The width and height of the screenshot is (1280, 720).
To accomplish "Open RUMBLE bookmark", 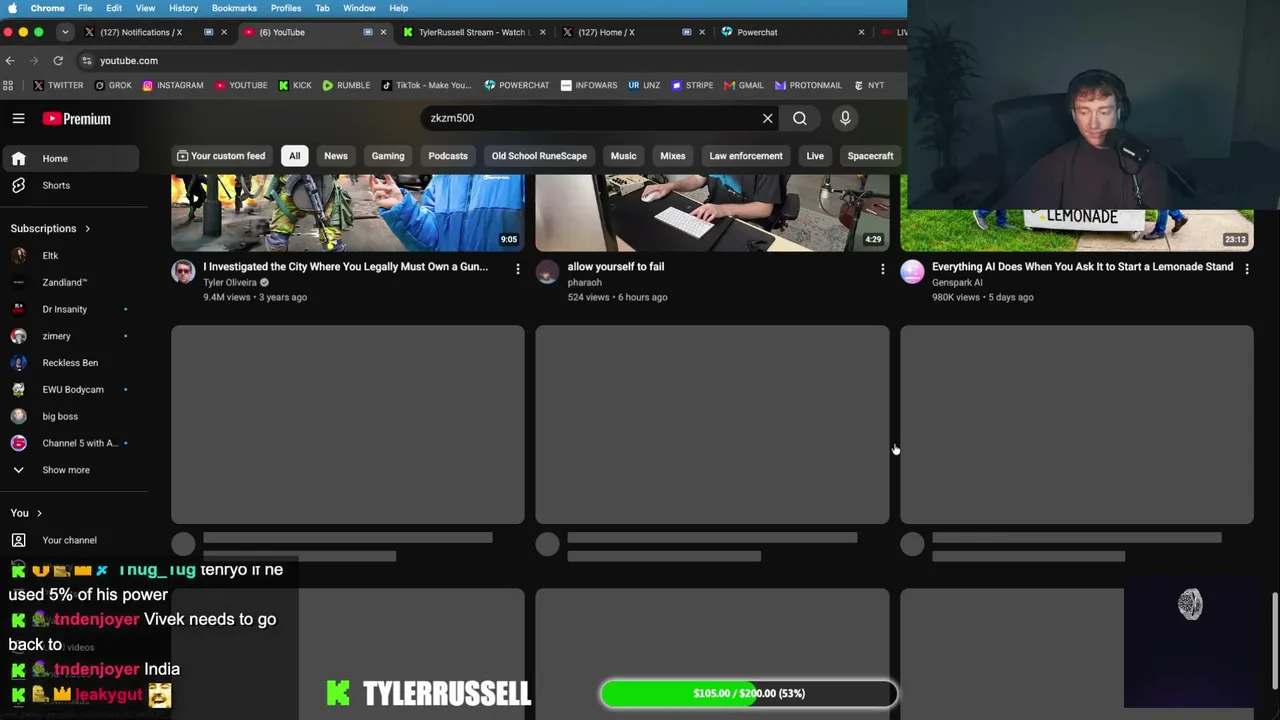I will pyautogui.click(x=346, y=86).
